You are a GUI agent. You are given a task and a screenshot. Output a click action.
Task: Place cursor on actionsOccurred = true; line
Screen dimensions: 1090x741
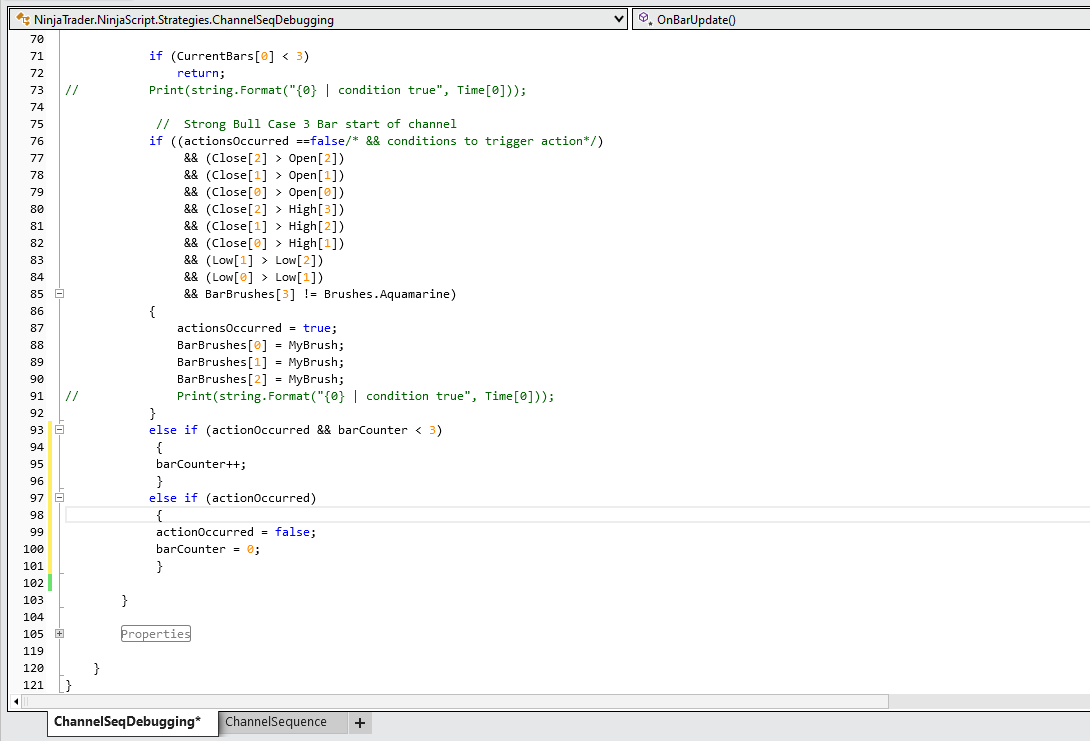257,328
